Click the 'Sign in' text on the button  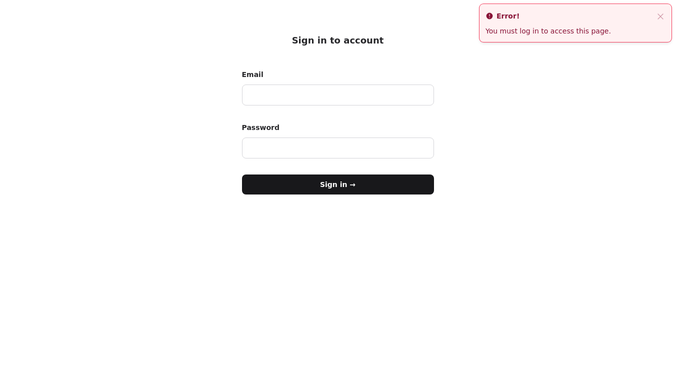click(x=334, y=185)
